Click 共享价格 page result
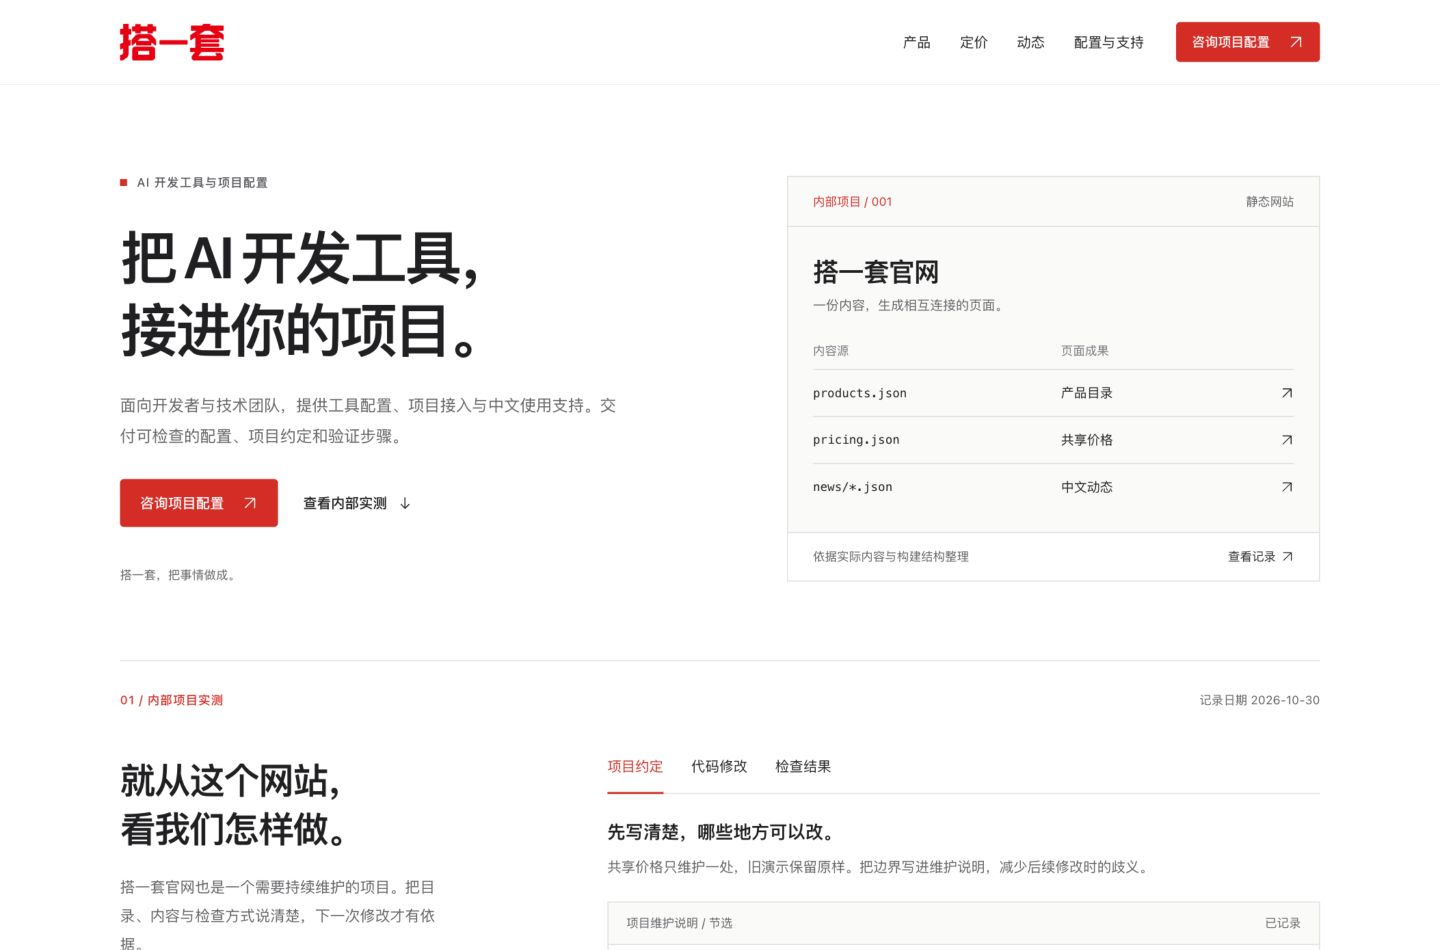Image resolution: width=1440 pixels, height=950 pixels. pyautogui.click(x=1087, y=440)
